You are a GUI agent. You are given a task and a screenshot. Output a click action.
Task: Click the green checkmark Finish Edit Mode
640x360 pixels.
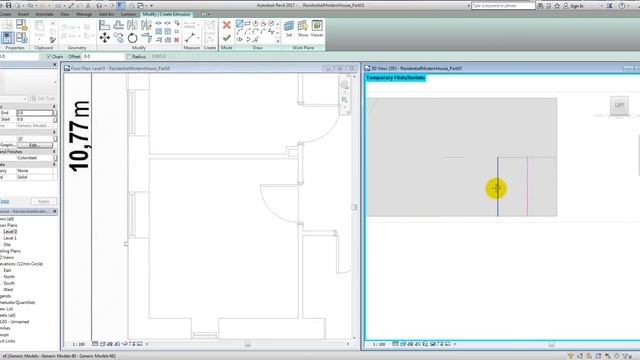point(227,38)
